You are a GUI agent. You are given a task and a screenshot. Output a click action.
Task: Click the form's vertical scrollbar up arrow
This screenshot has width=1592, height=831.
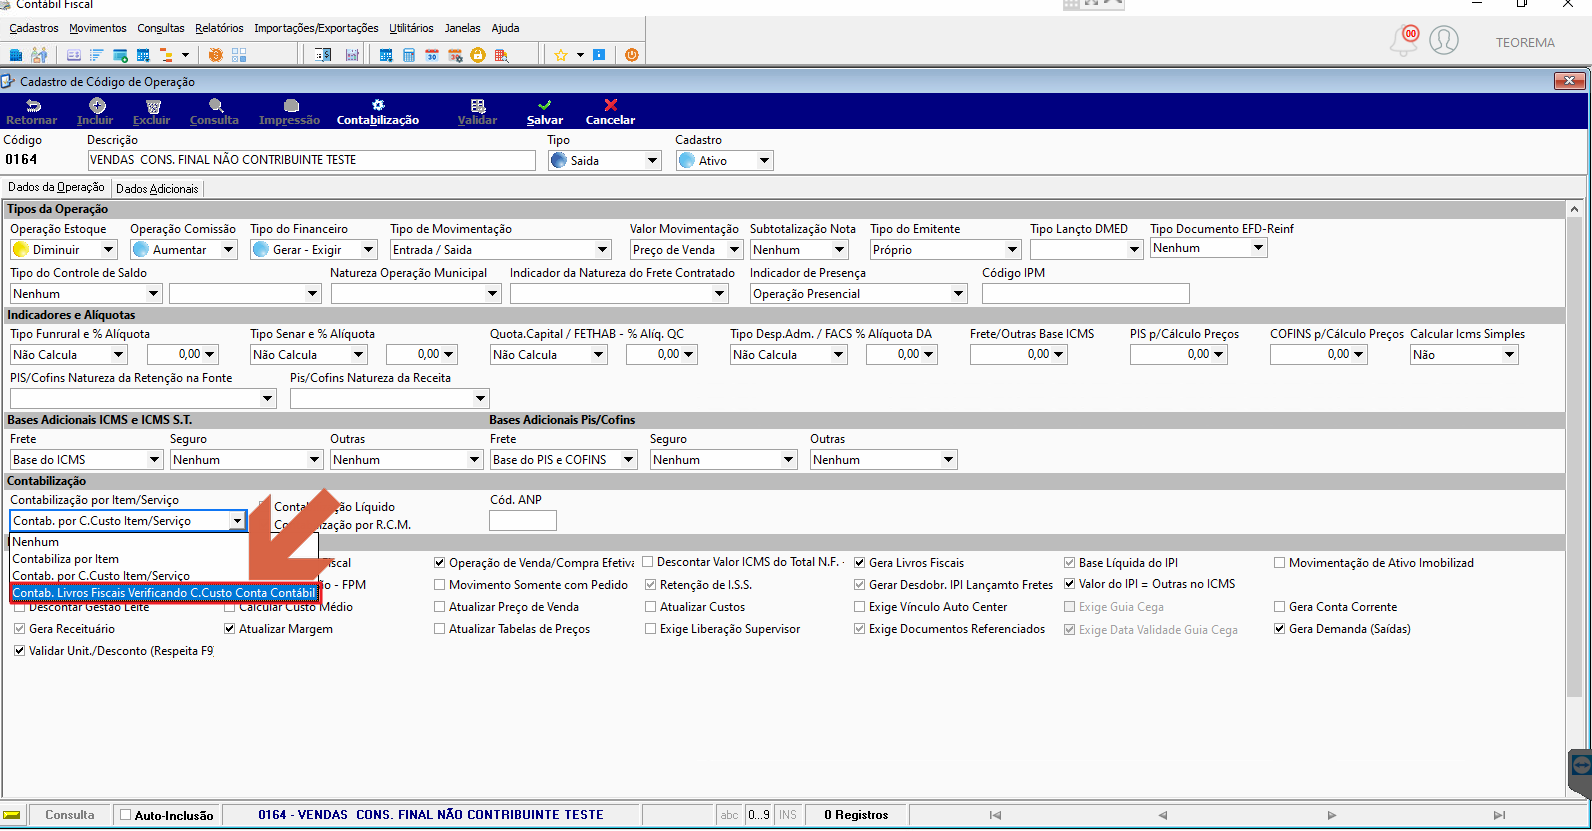pos(1575,210)
